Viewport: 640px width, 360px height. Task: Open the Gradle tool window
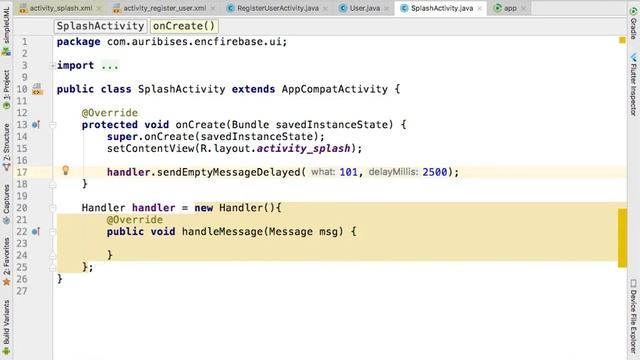coord(633,22)
